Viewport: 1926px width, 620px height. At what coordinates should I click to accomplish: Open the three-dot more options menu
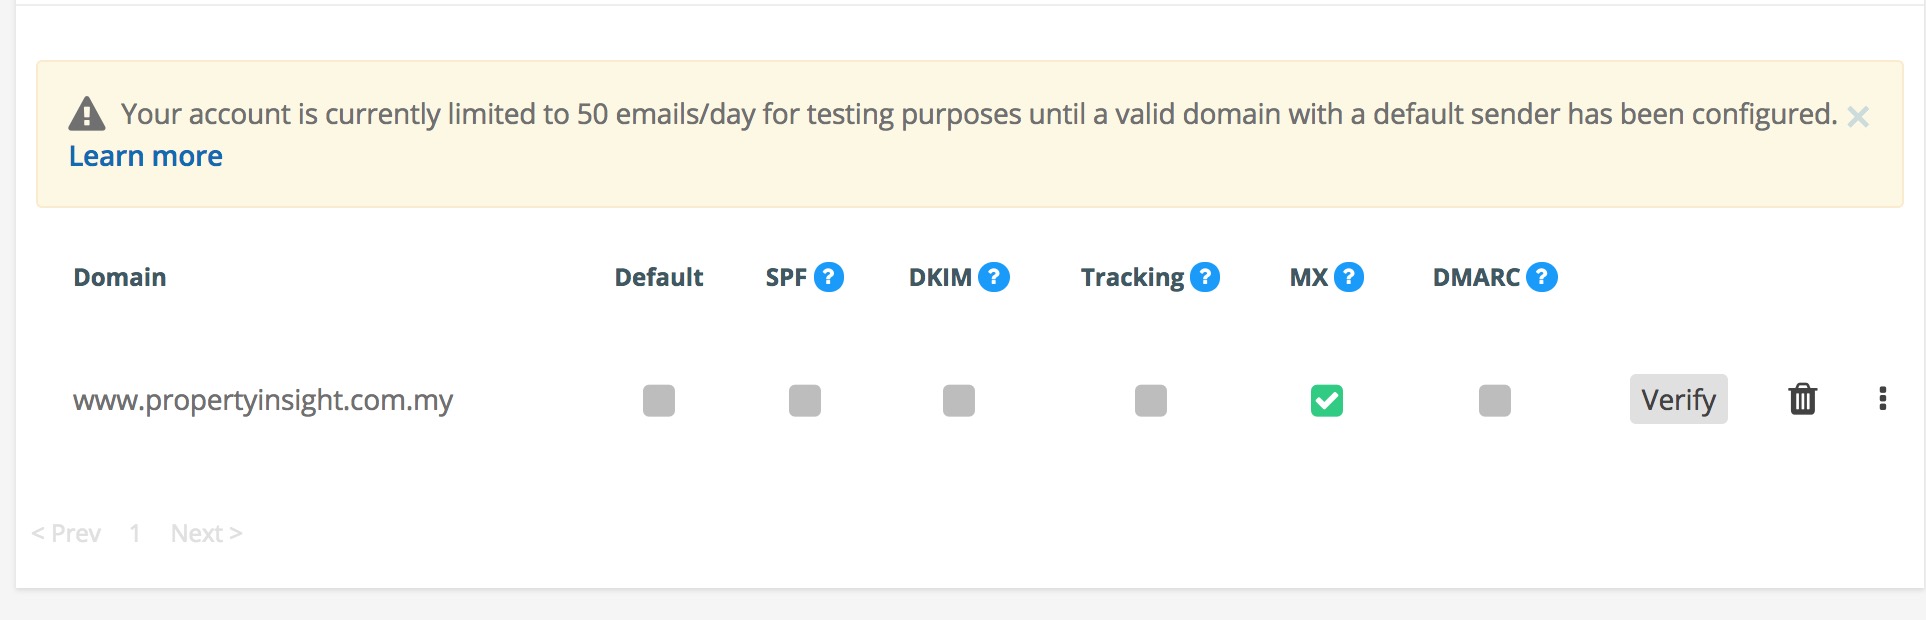1883,399
